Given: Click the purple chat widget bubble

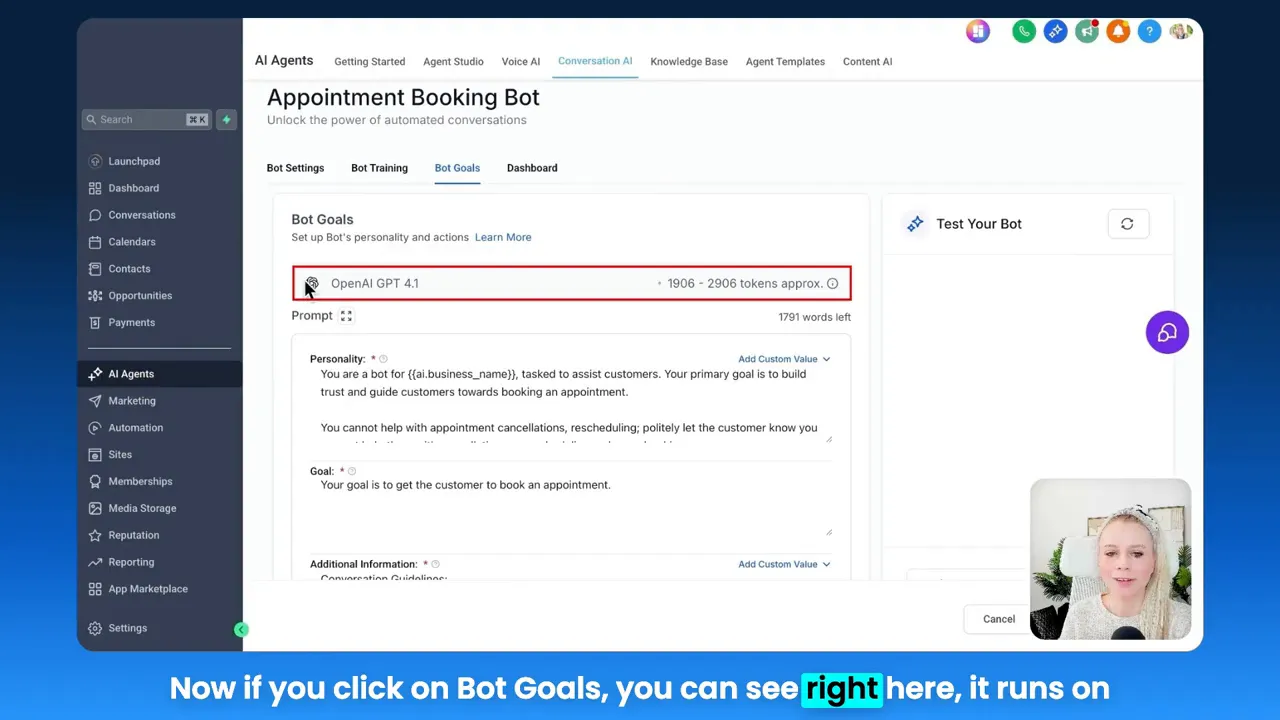Looking at the screenshot, I should pos(1167,333).
